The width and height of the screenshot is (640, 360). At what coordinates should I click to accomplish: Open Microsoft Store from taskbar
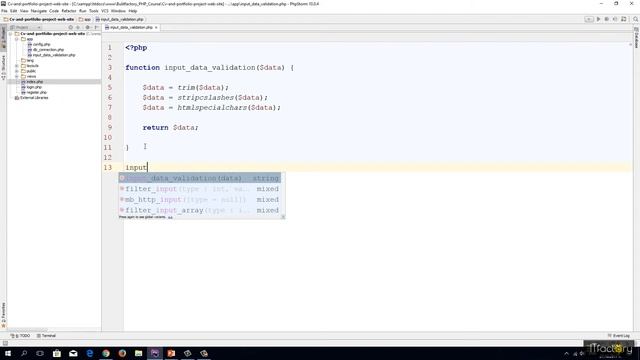pos(57,353)
